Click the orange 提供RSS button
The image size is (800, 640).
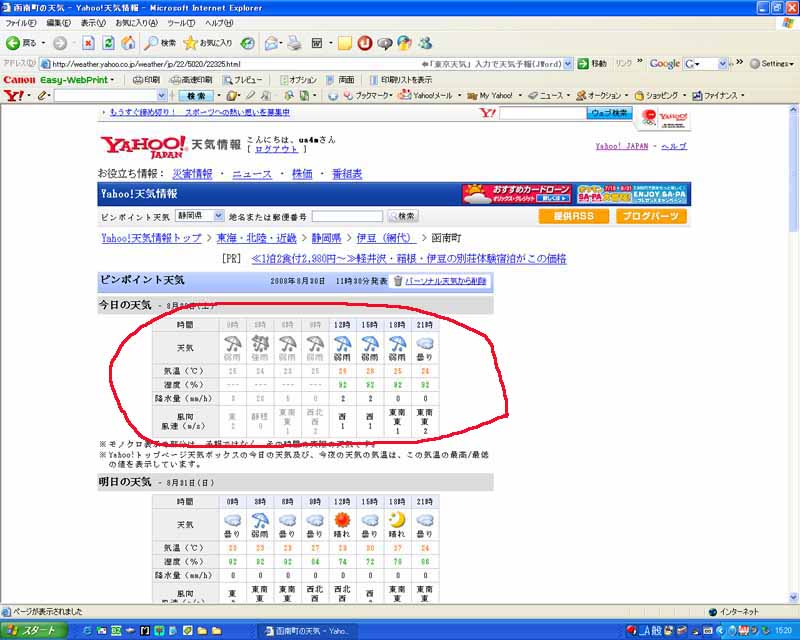(573, 216)
